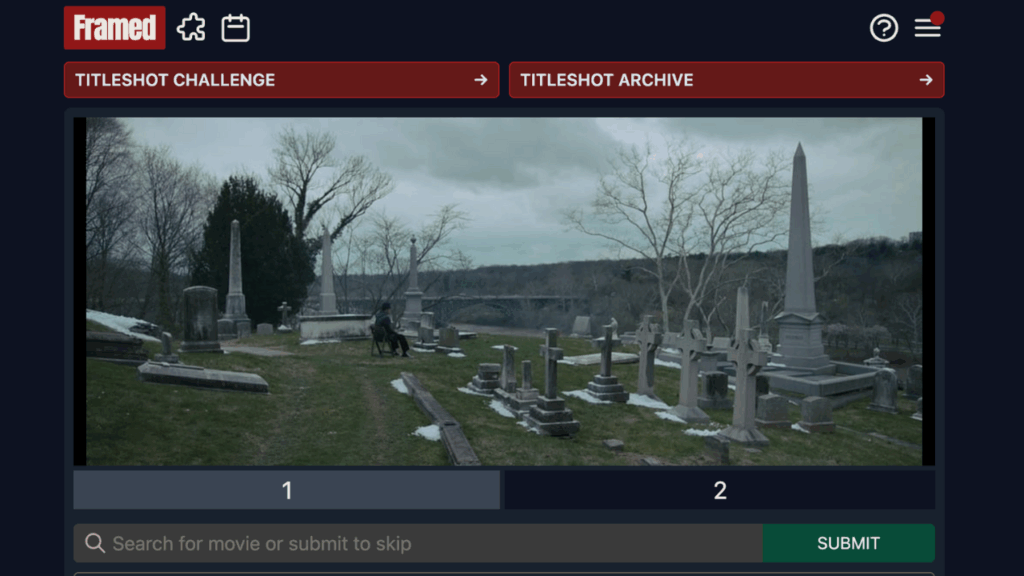
Task: Click the arrow on Titleshot Archive
Action: [926, 80]
